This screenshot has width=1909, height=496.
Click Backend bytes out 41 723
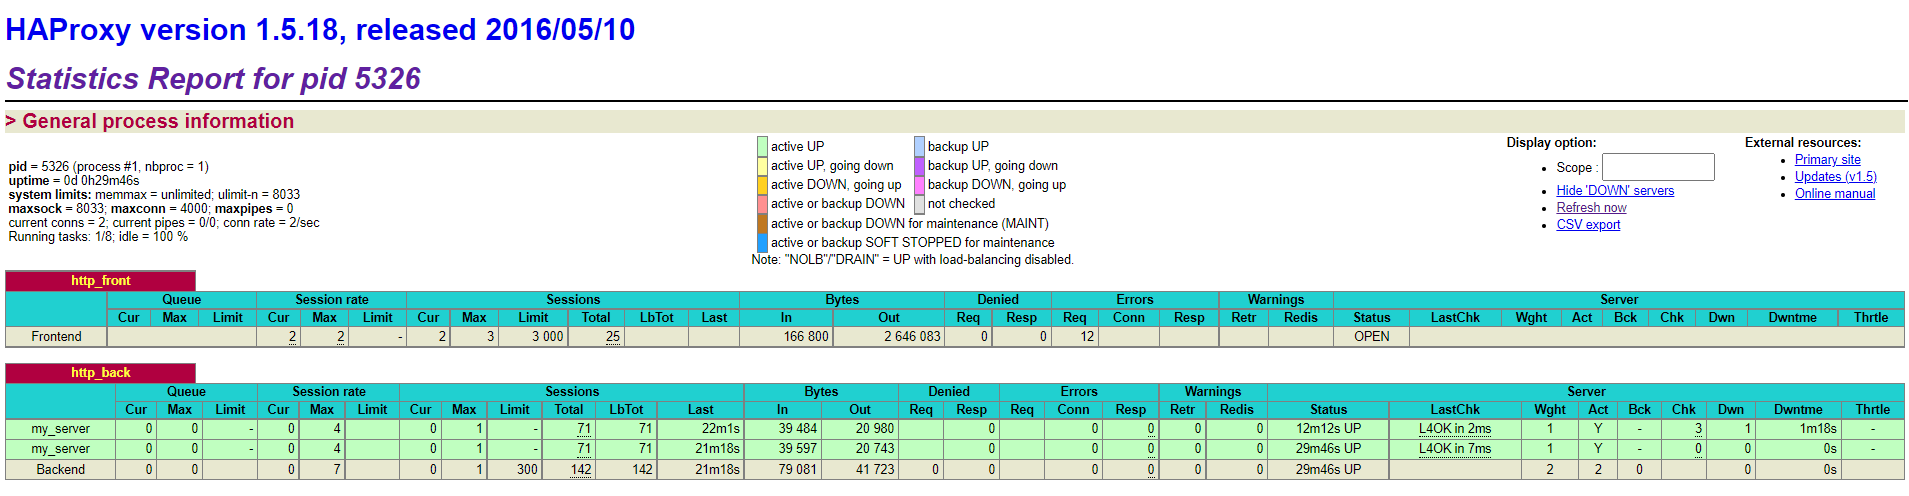tap(874, 469)
